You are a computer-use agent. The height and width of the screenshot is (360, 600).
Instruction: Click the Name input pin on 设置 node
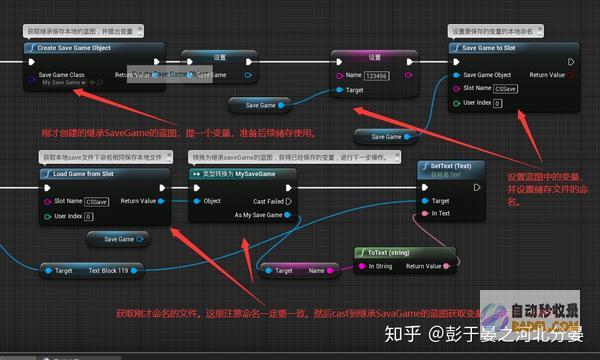(x=339, y=75)
